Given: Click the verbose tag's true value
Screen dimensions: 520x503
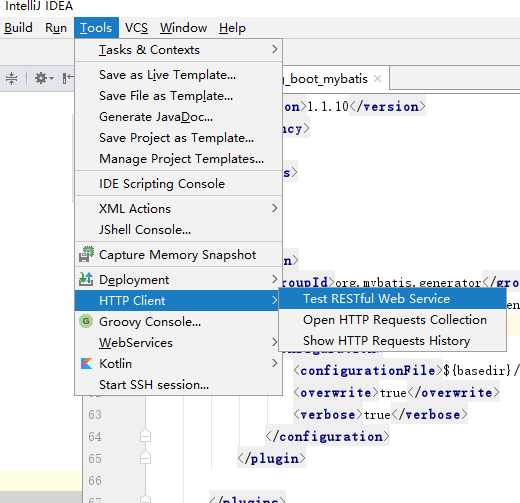Looking at the screenshot, I should [x=377, y=415].
